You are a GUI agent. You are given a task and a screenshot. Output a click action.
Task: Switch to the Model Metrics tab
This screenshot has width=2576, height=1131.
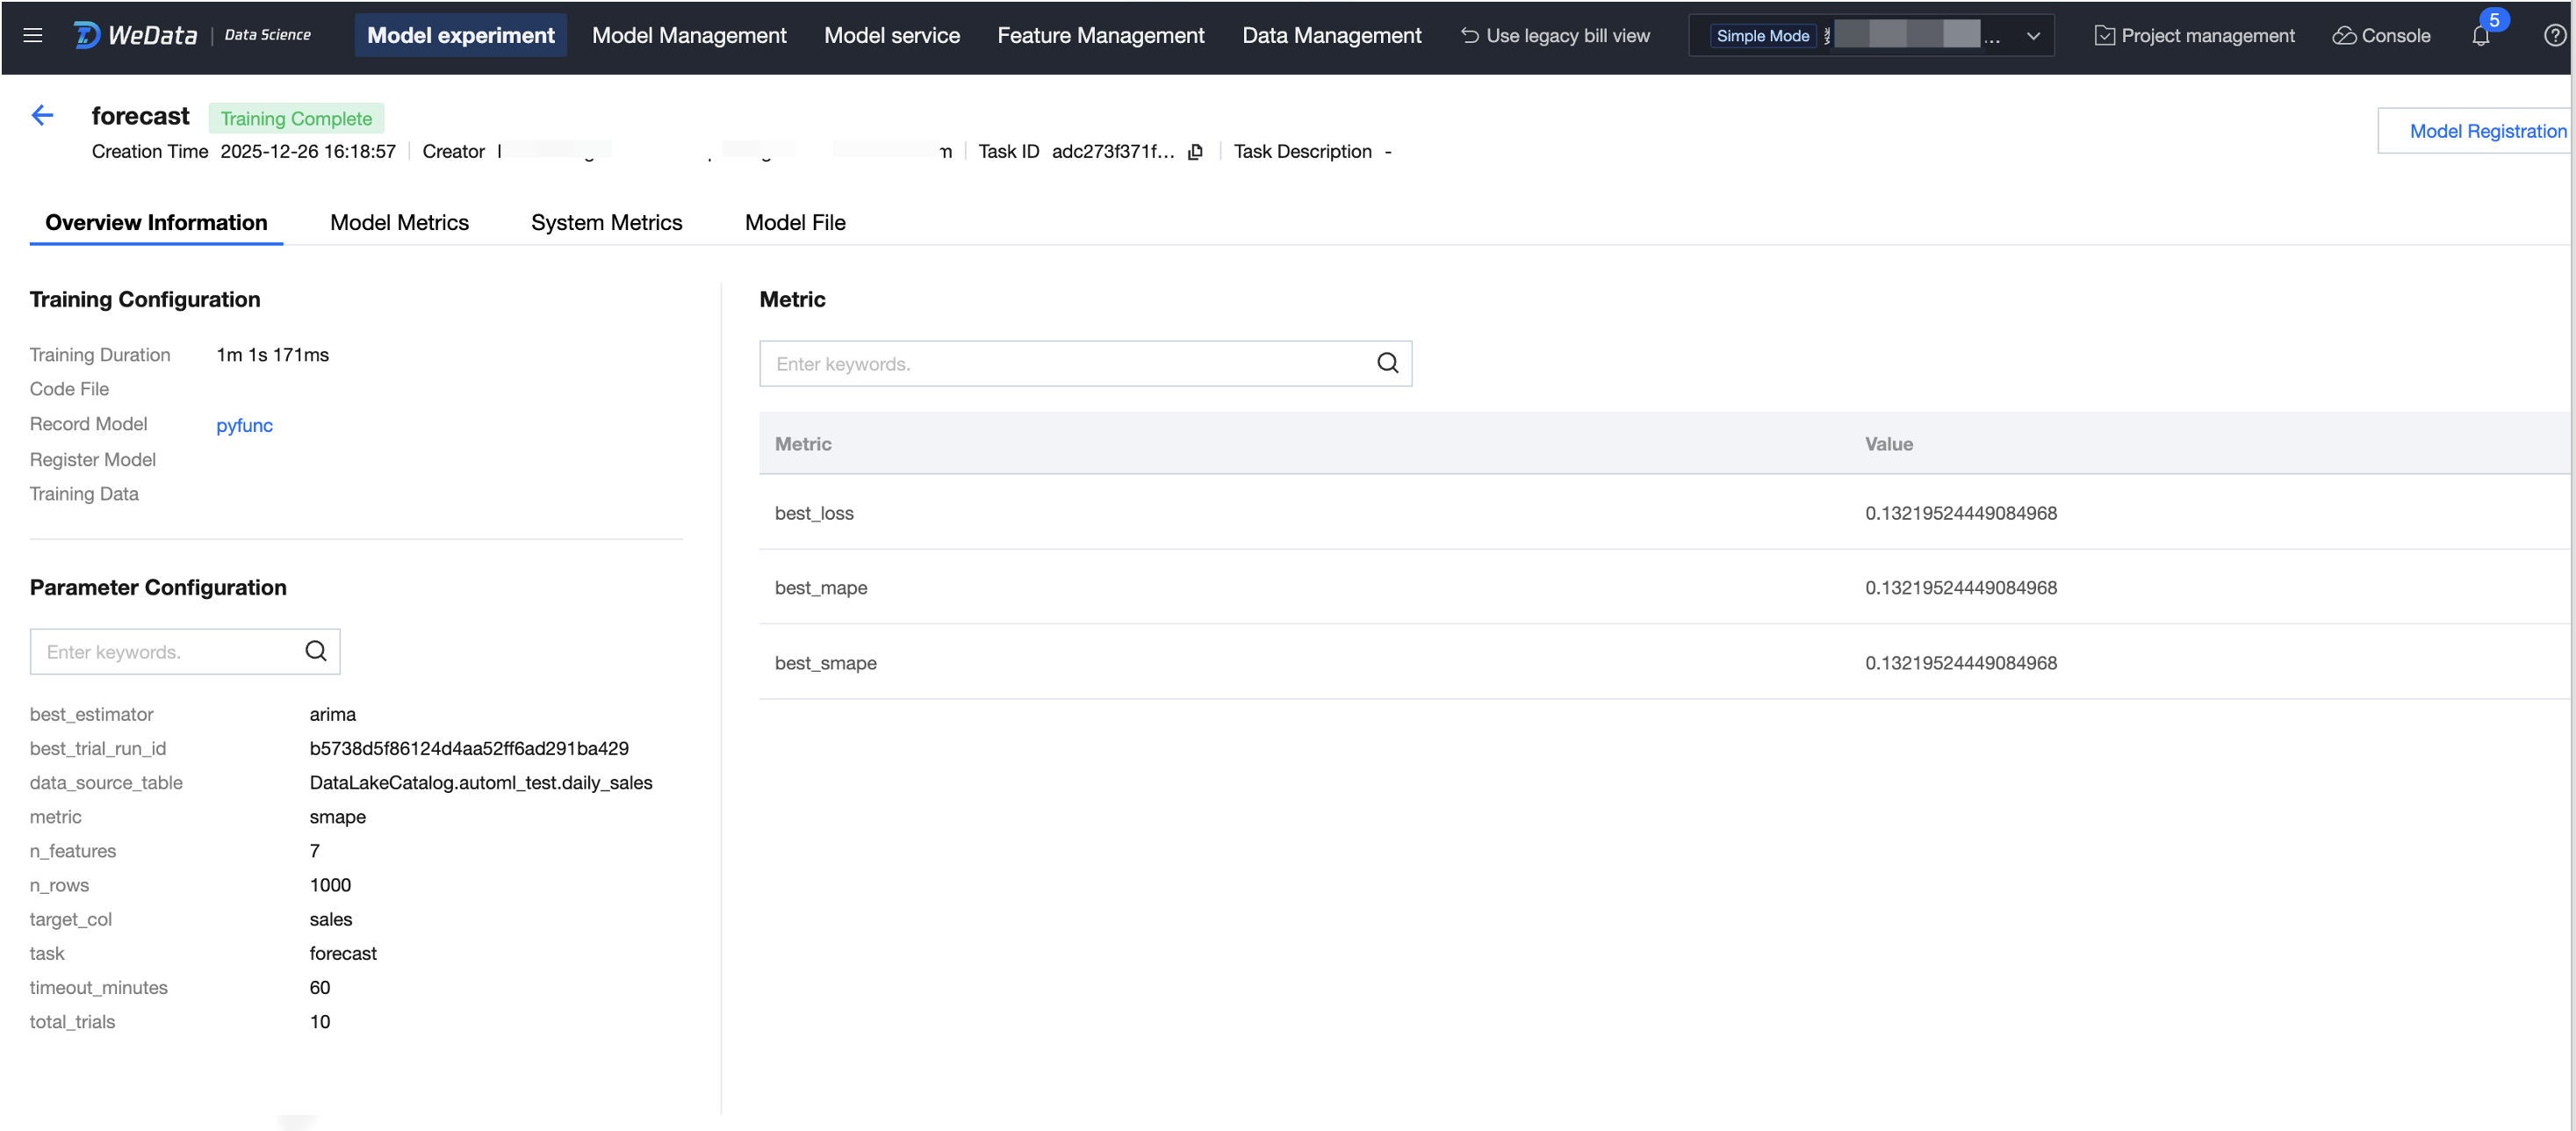399,222
